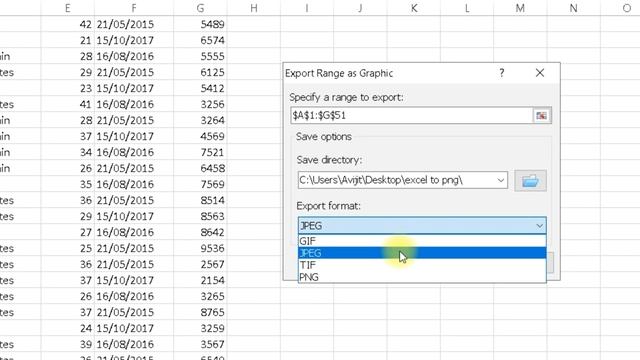Image resolution: width=640 pixels, height=360 pixels.
Task: Select cell with value 8765
Action: pos(200,312)
